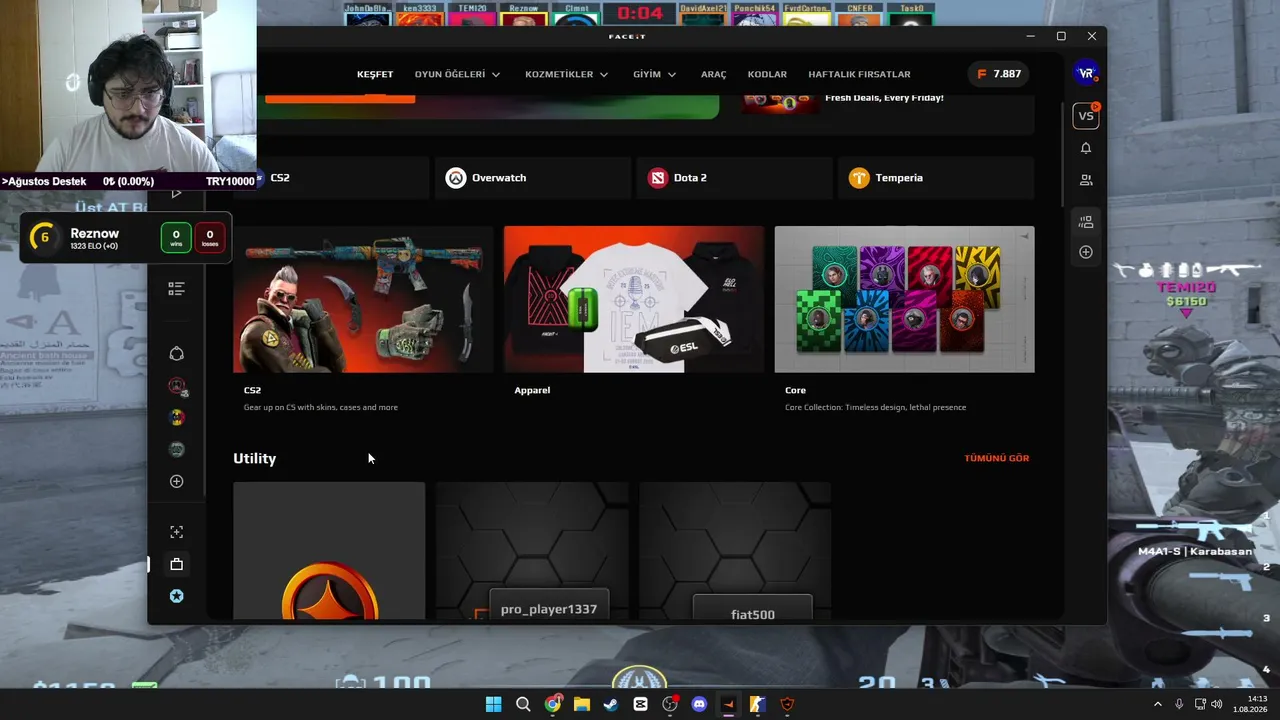
Task: Select the Keşfet tab
Action: point(375,74)
